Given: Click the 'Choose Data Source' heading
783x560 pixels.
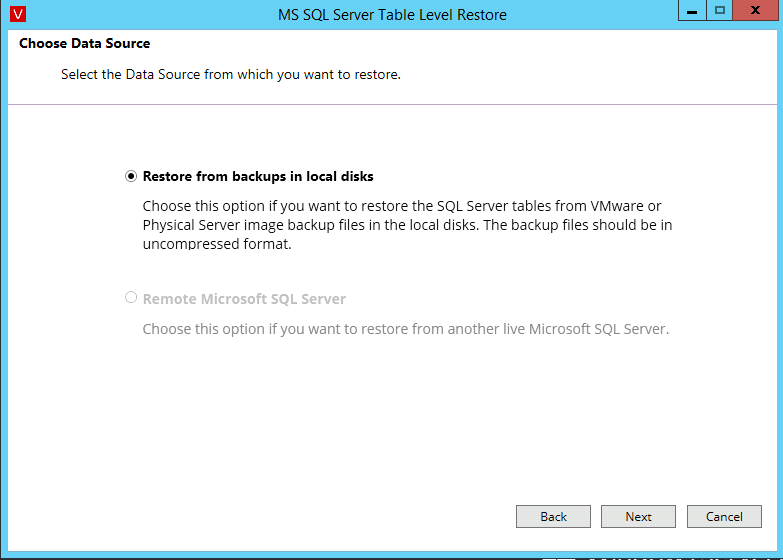Looking at the screenshot, I should (x=84, y=43).
